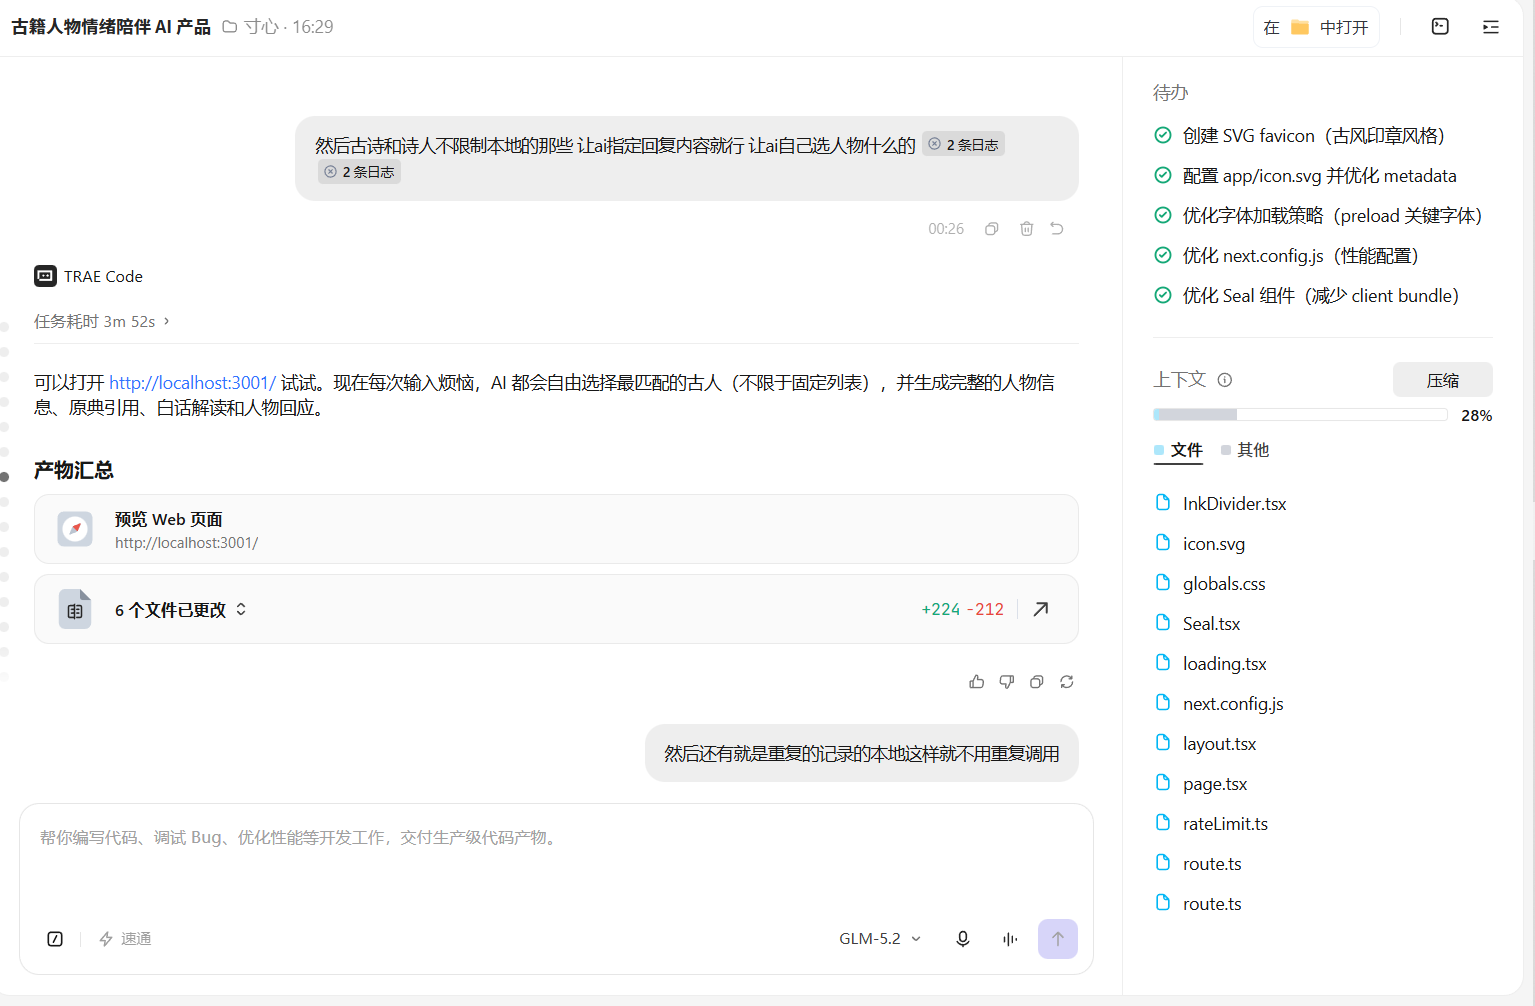
Task: Start voice input with the microphone icon
Action: coord(963,939)
